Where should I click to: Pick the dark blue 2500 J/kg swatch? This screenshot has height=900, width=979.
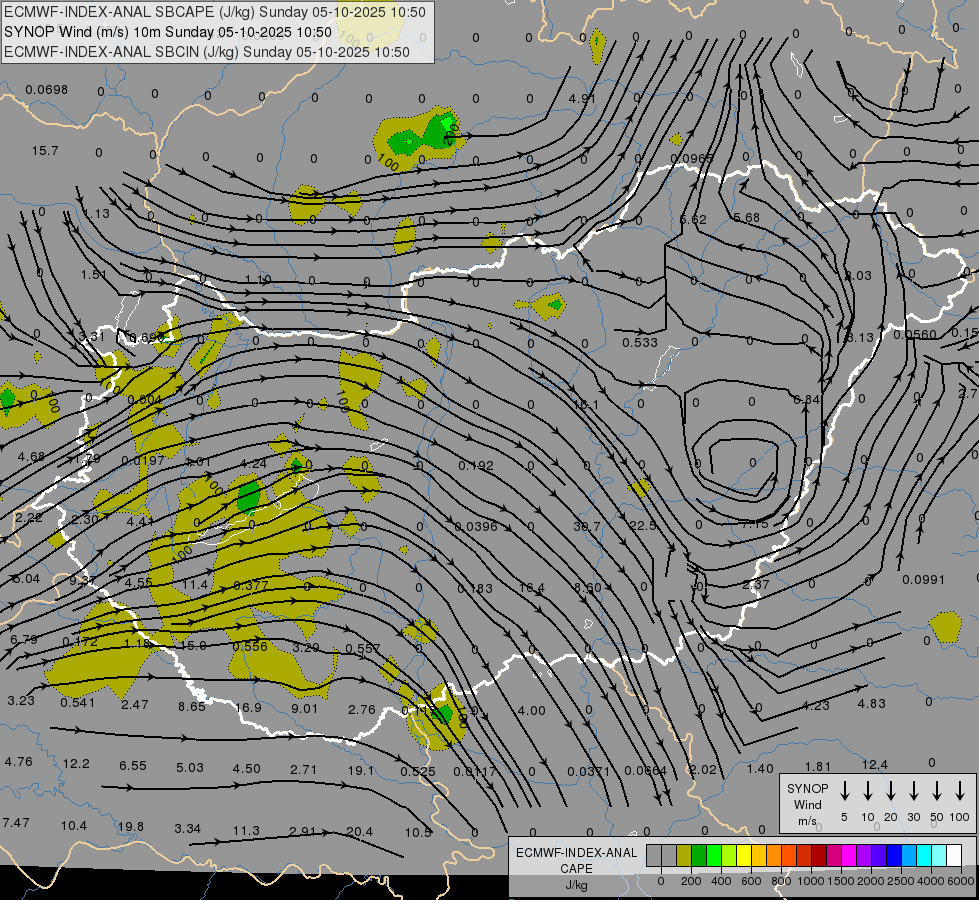pos(894,855)
